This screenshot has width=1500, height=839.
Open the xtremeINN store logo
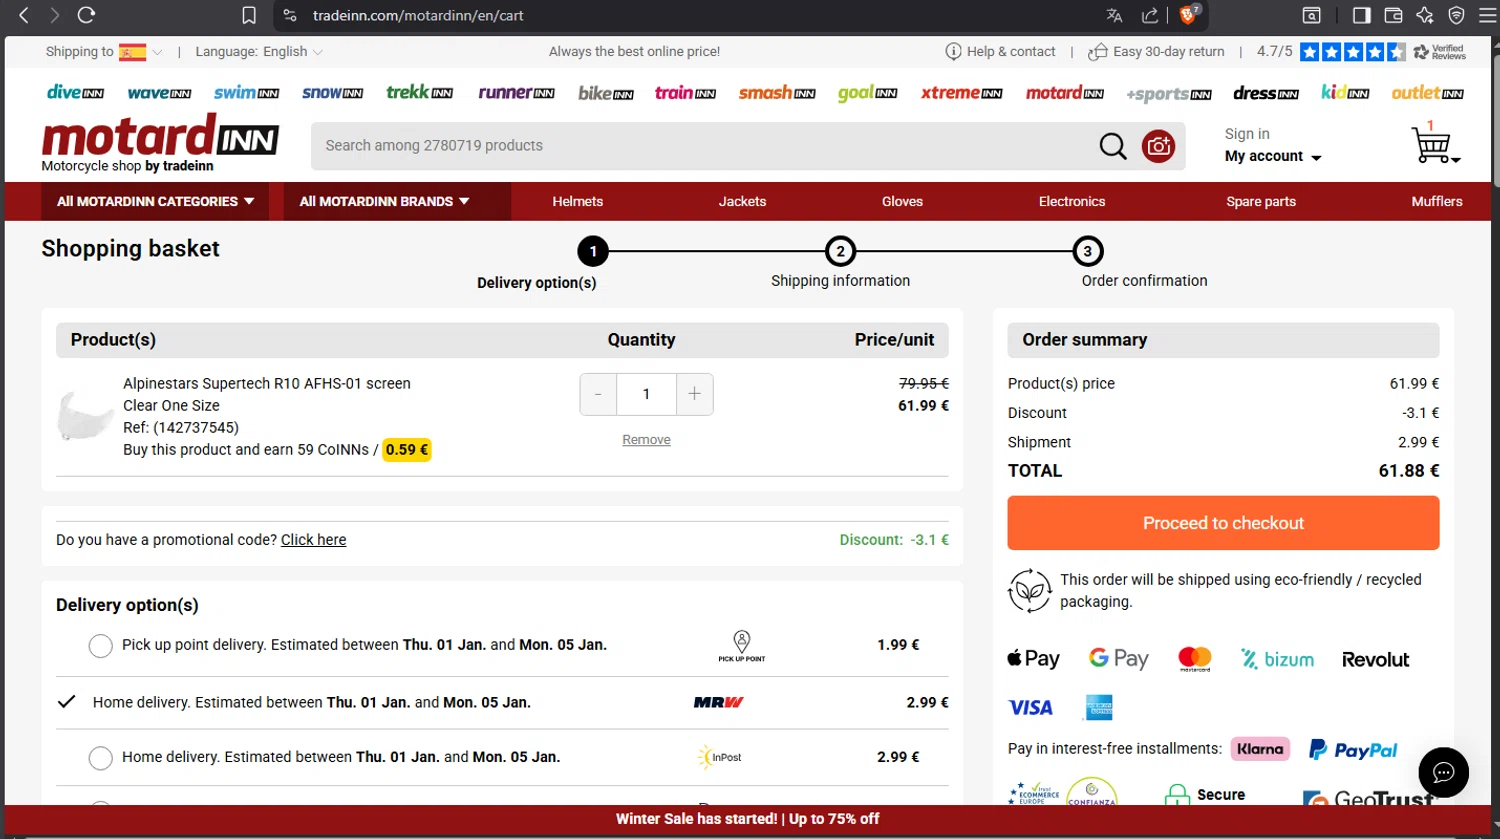[x=961, y=93]
